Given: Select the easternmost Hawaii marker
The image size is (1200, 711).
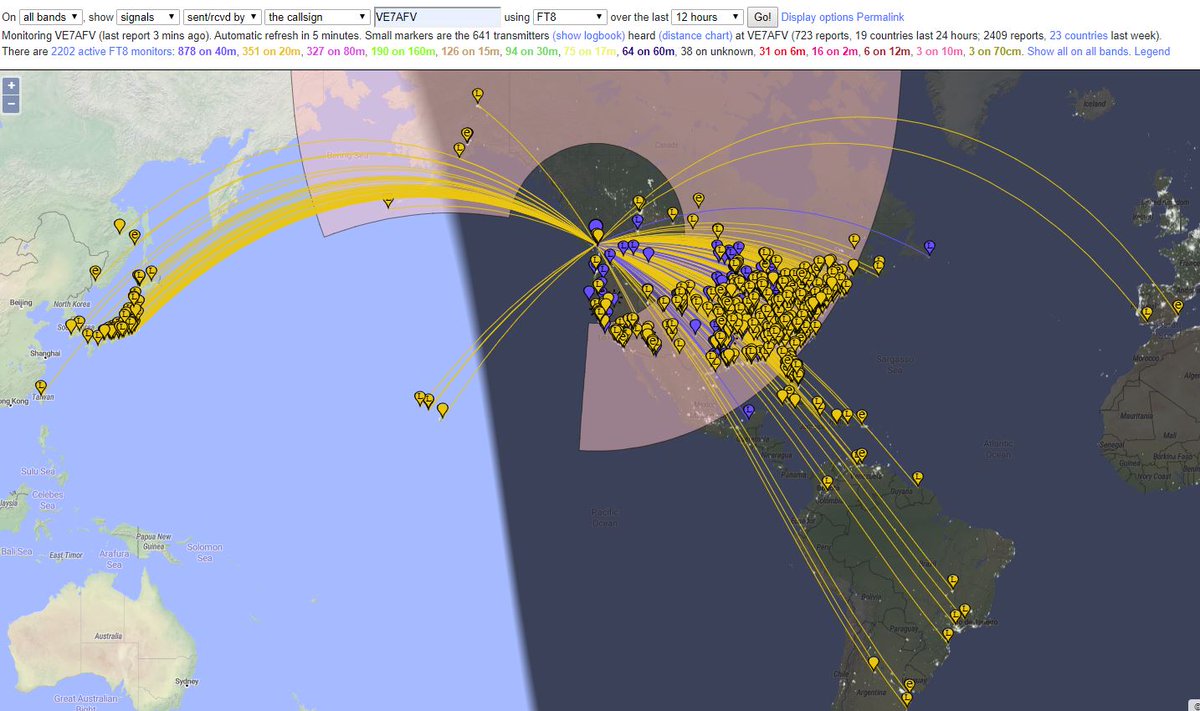Looking at the screenshot, I should point(442,408).
